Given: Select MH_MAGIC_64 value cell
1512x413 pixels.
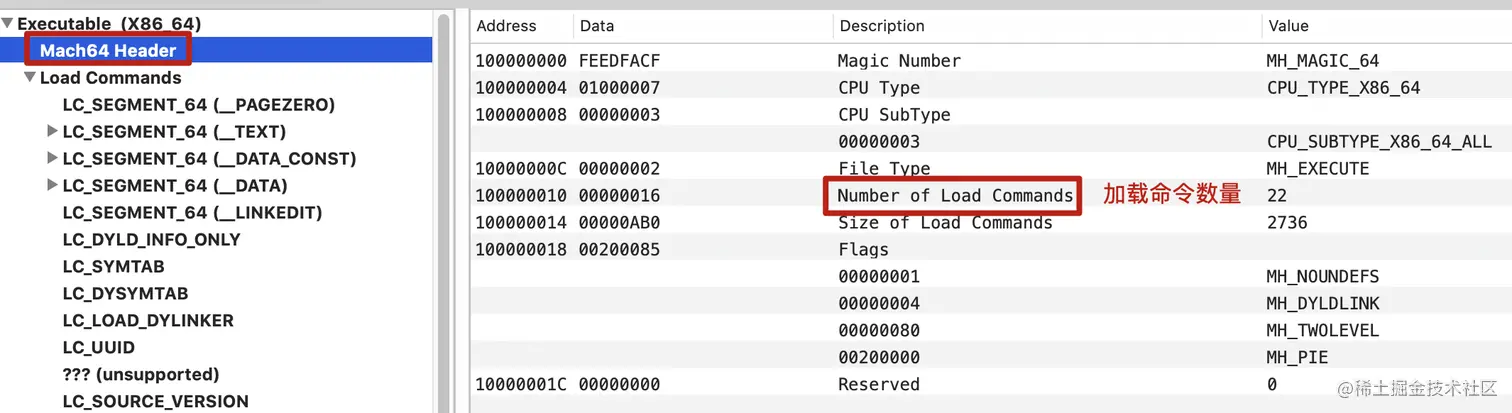Looking at the screenshot, I should (x=1322, y=60).
